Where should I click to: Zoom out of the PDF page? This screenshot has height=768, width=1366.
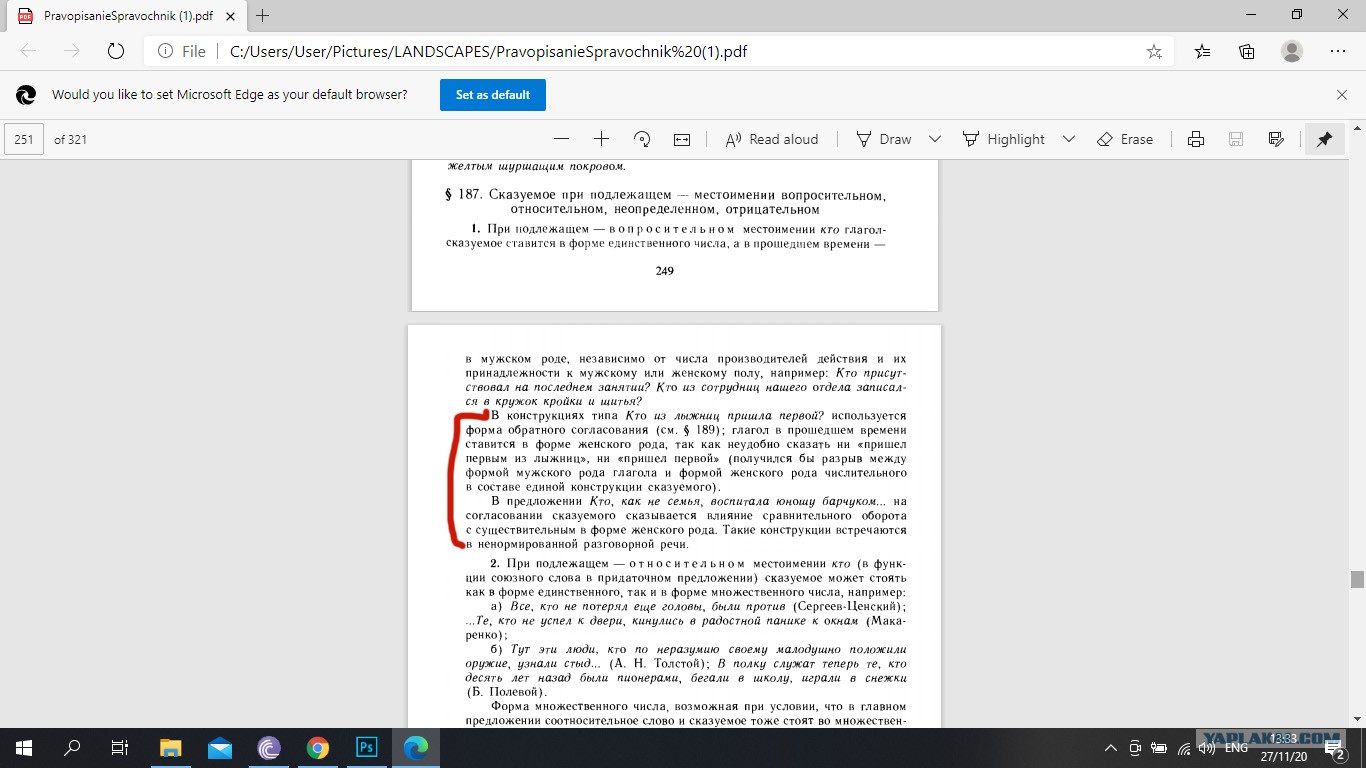(x=561, y=139)
